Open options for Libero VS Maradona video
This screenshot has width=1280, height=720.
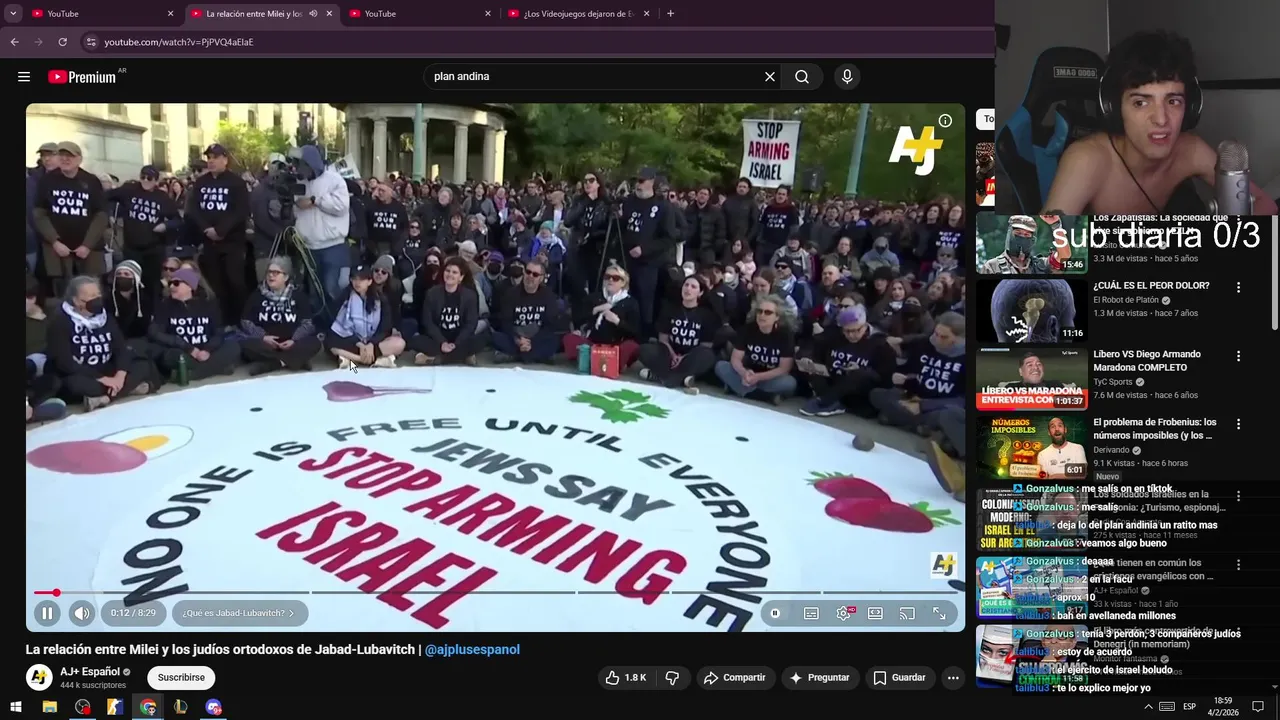[x=1238, y=356]
